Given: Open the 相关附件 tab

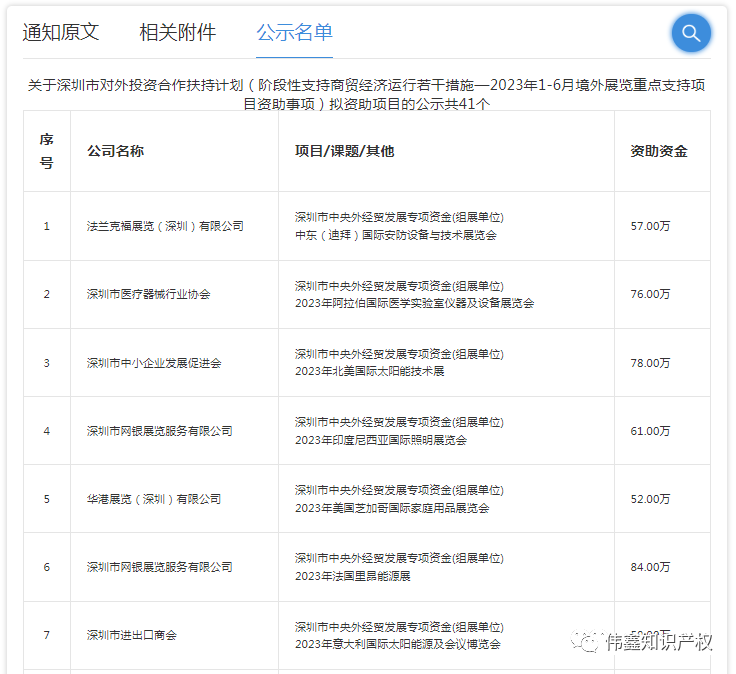Looking at the screenshot, I should 177,32.
